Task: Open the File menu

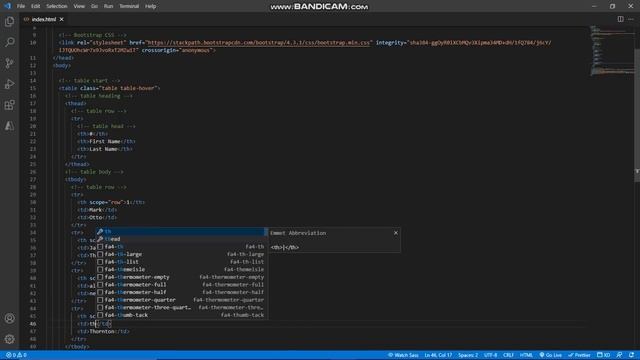Action: click(x=21, y=6)
